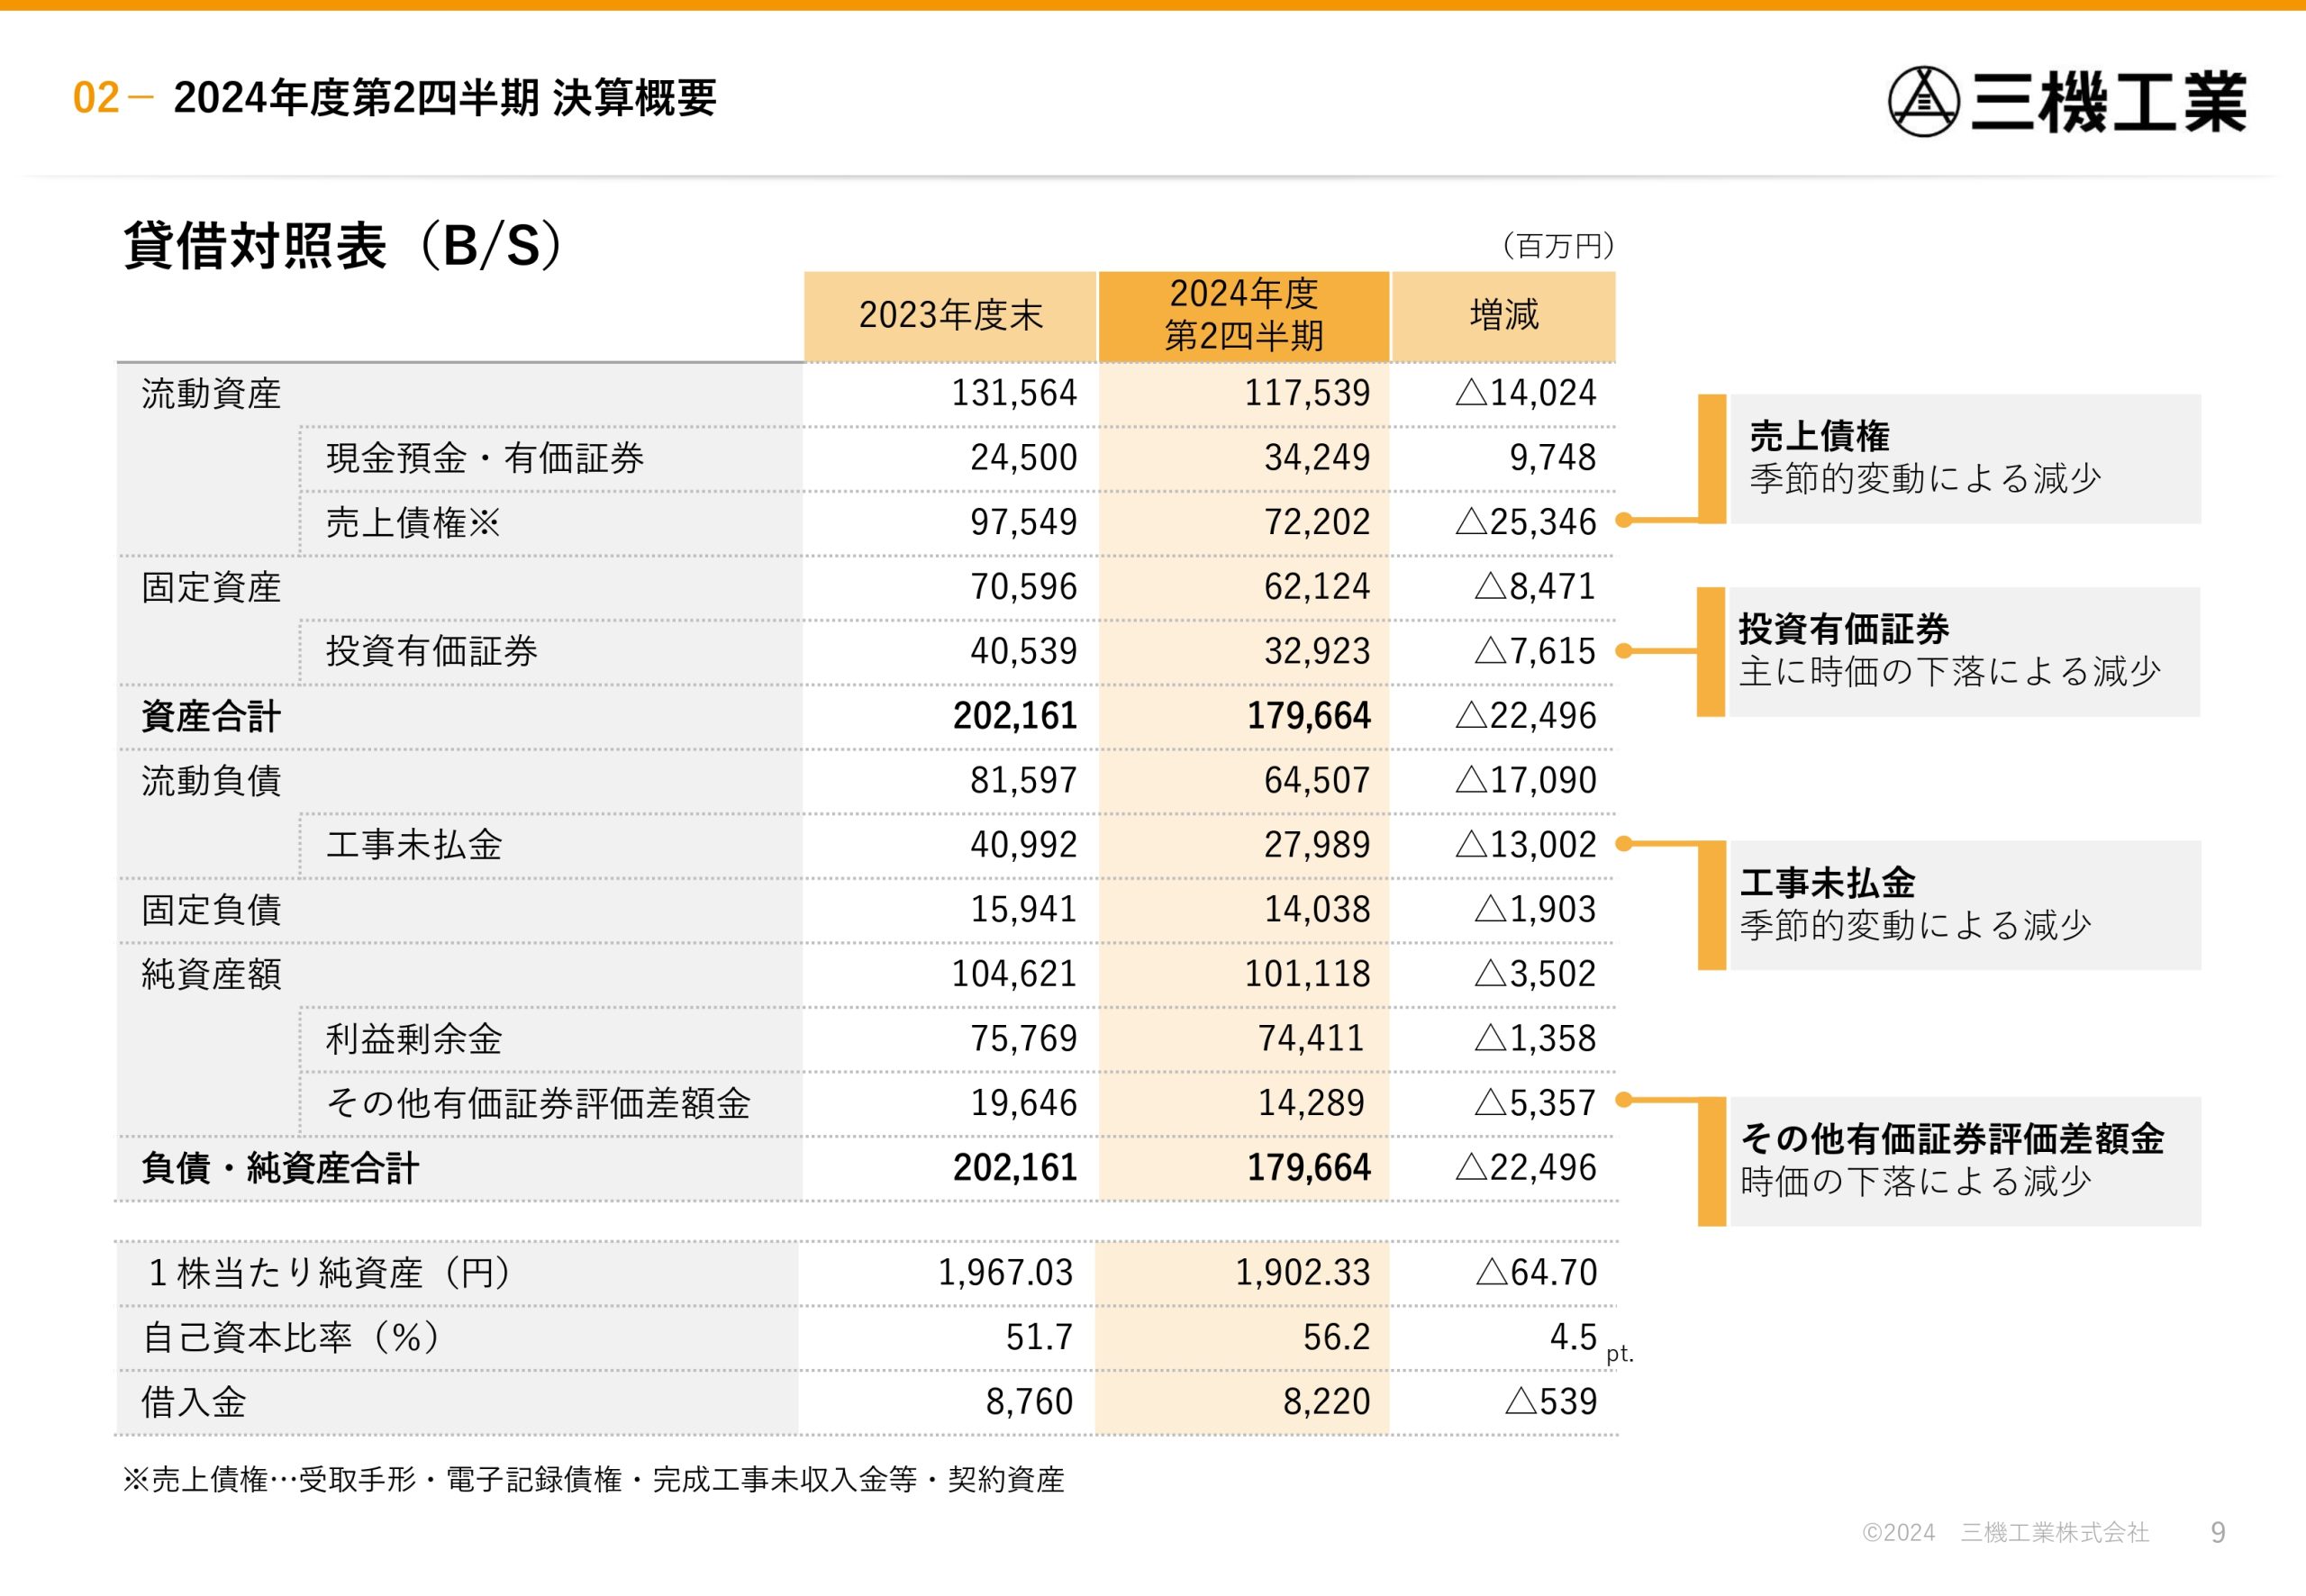This screenshot has width=2306, height=1596.
Task: Click the 利益剰余金 row label
Action: point(414,1039)
